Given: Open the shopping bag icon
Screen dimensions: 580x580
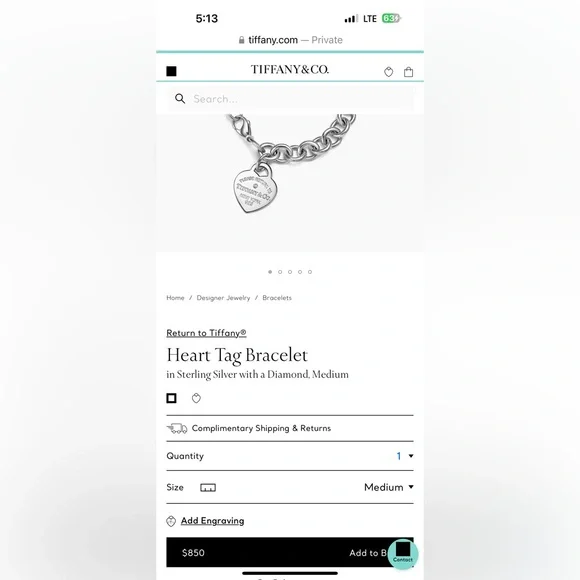Looking at the screenshot, I should 408,72.
